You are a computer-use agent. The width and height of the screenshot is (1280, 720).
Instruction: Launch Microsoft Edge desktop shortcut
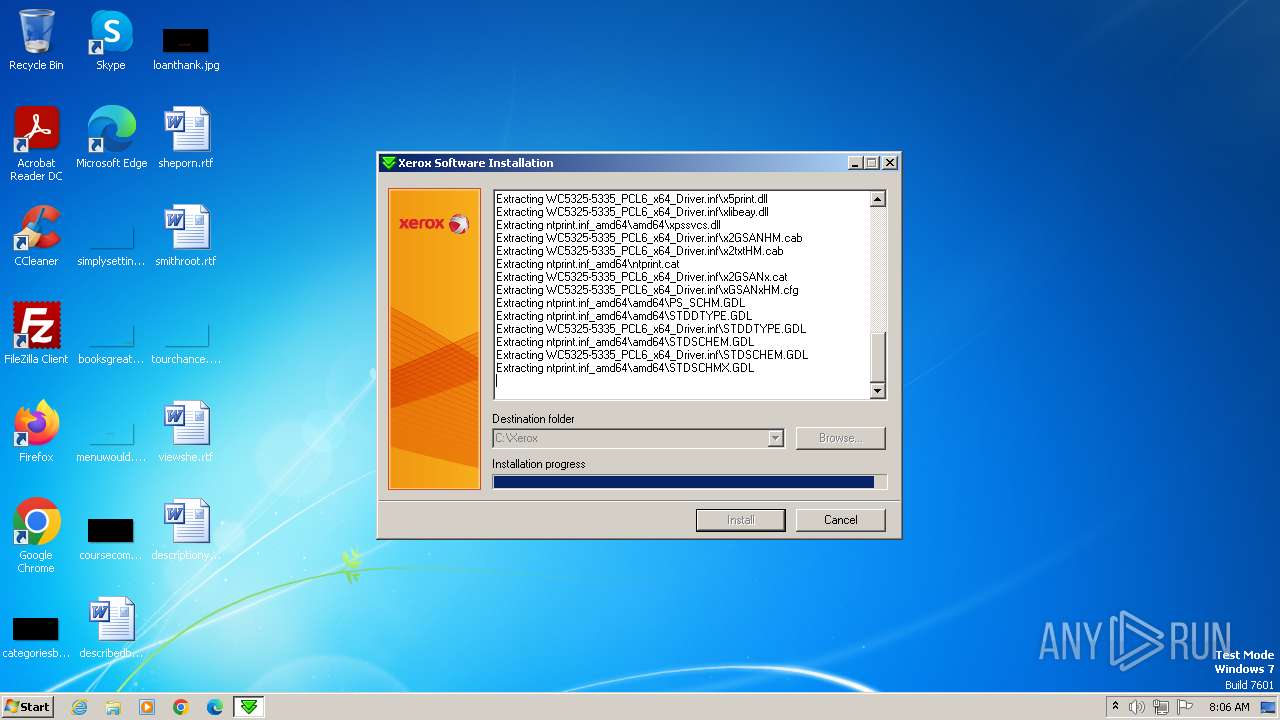pos(111,138)
